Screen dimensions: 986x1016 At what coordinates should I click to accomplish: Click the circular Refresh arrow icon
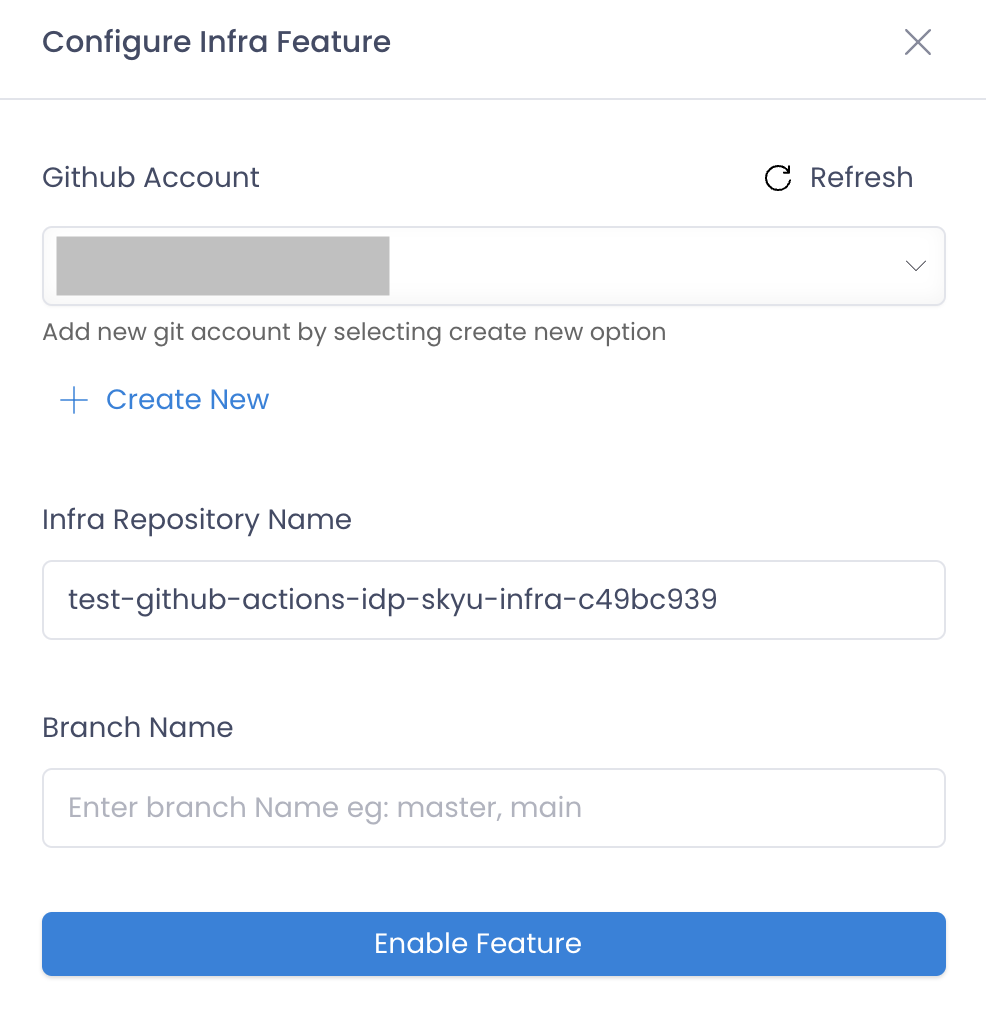coord(777,178)
